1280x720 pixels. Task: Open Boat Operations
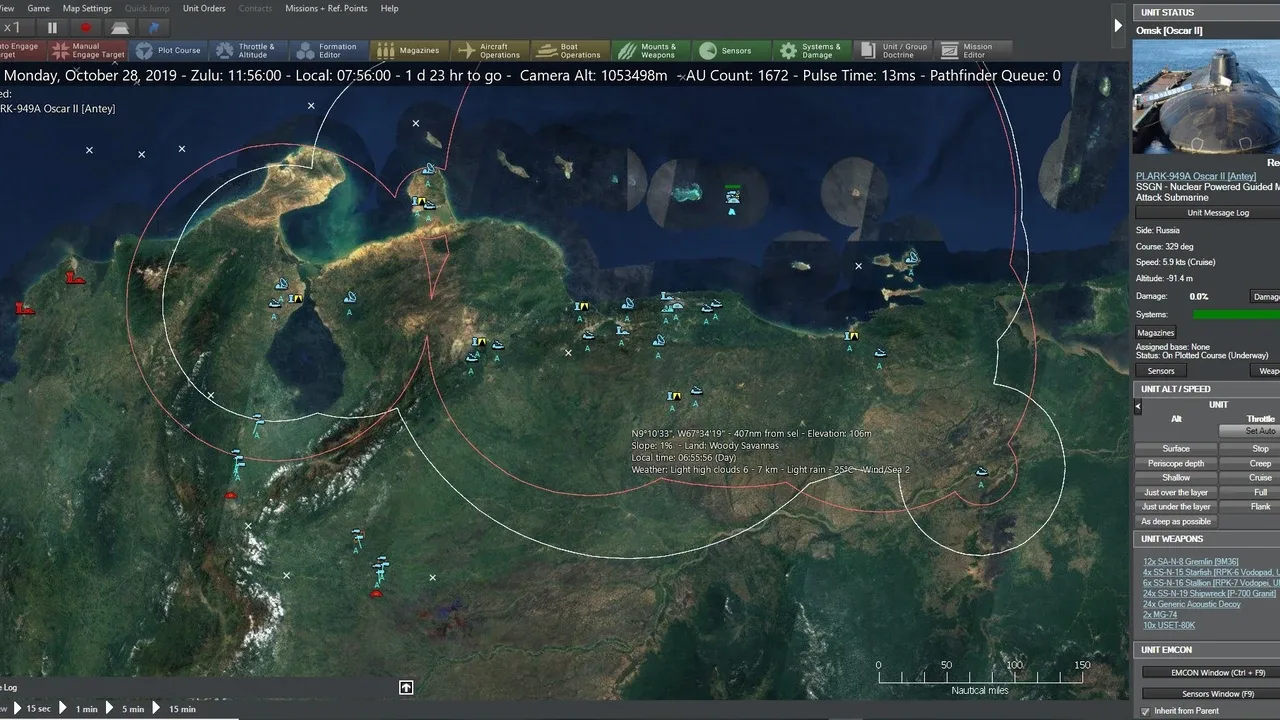click(568, 50)
